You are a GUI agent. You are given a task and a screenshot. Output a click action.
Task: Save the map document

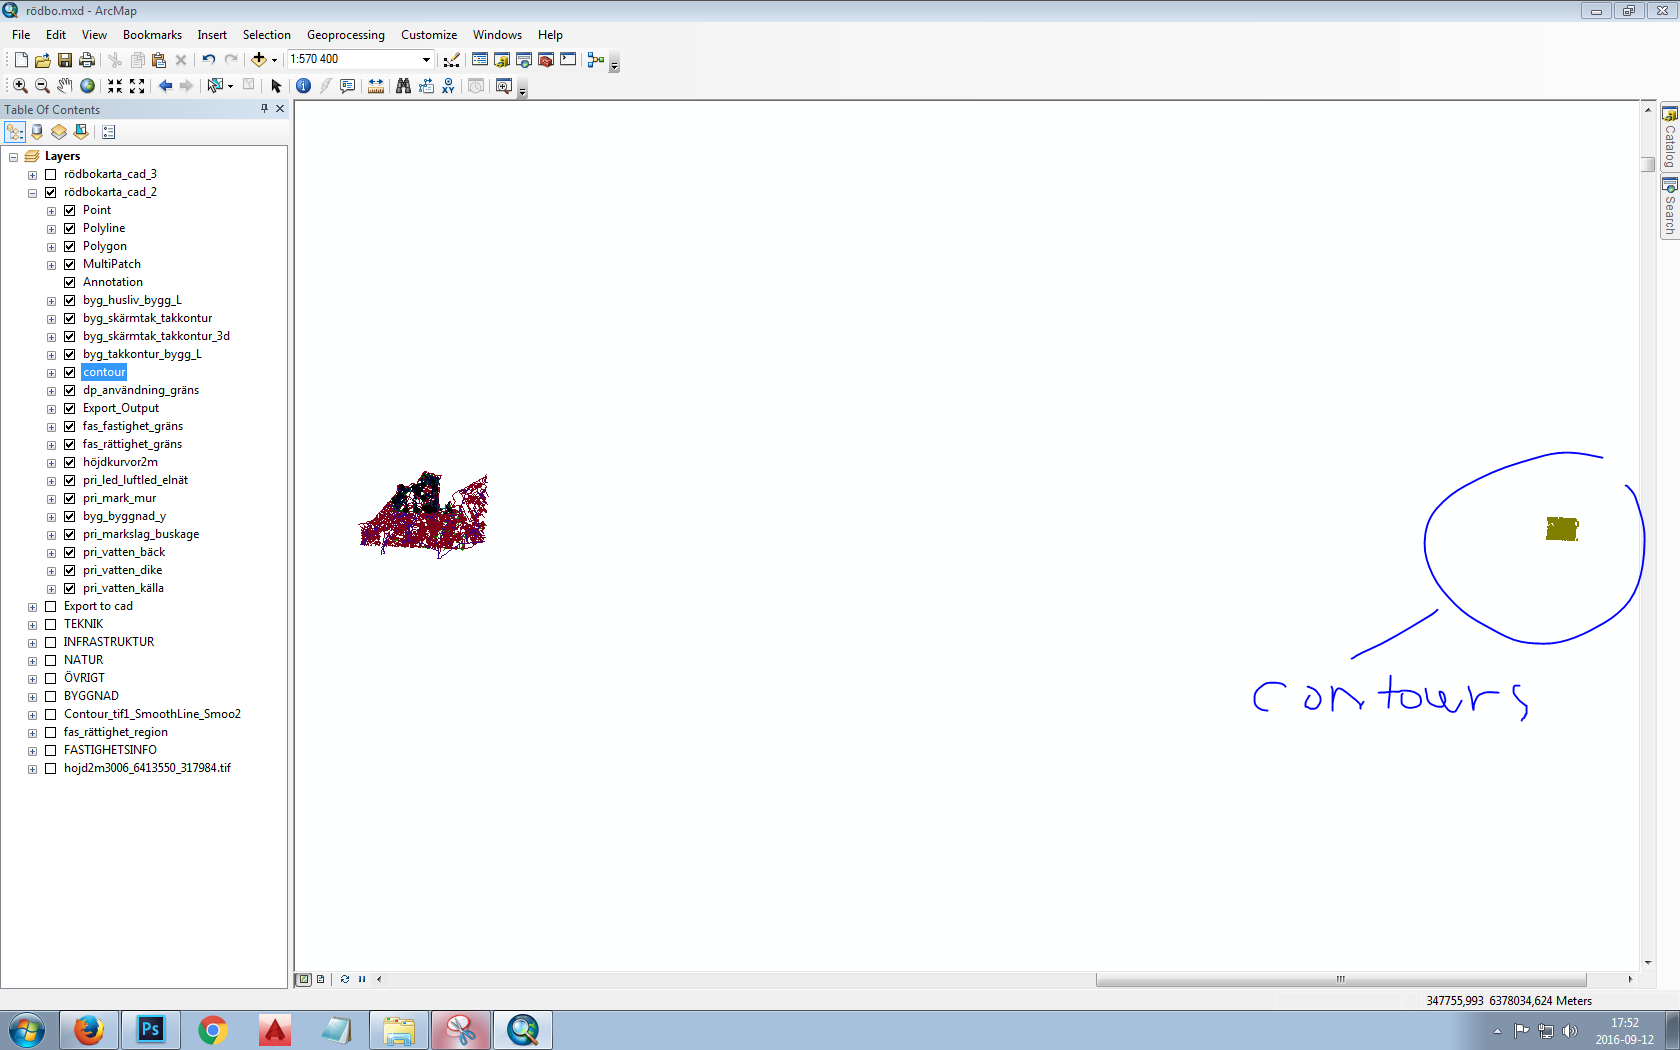point(65,60)
